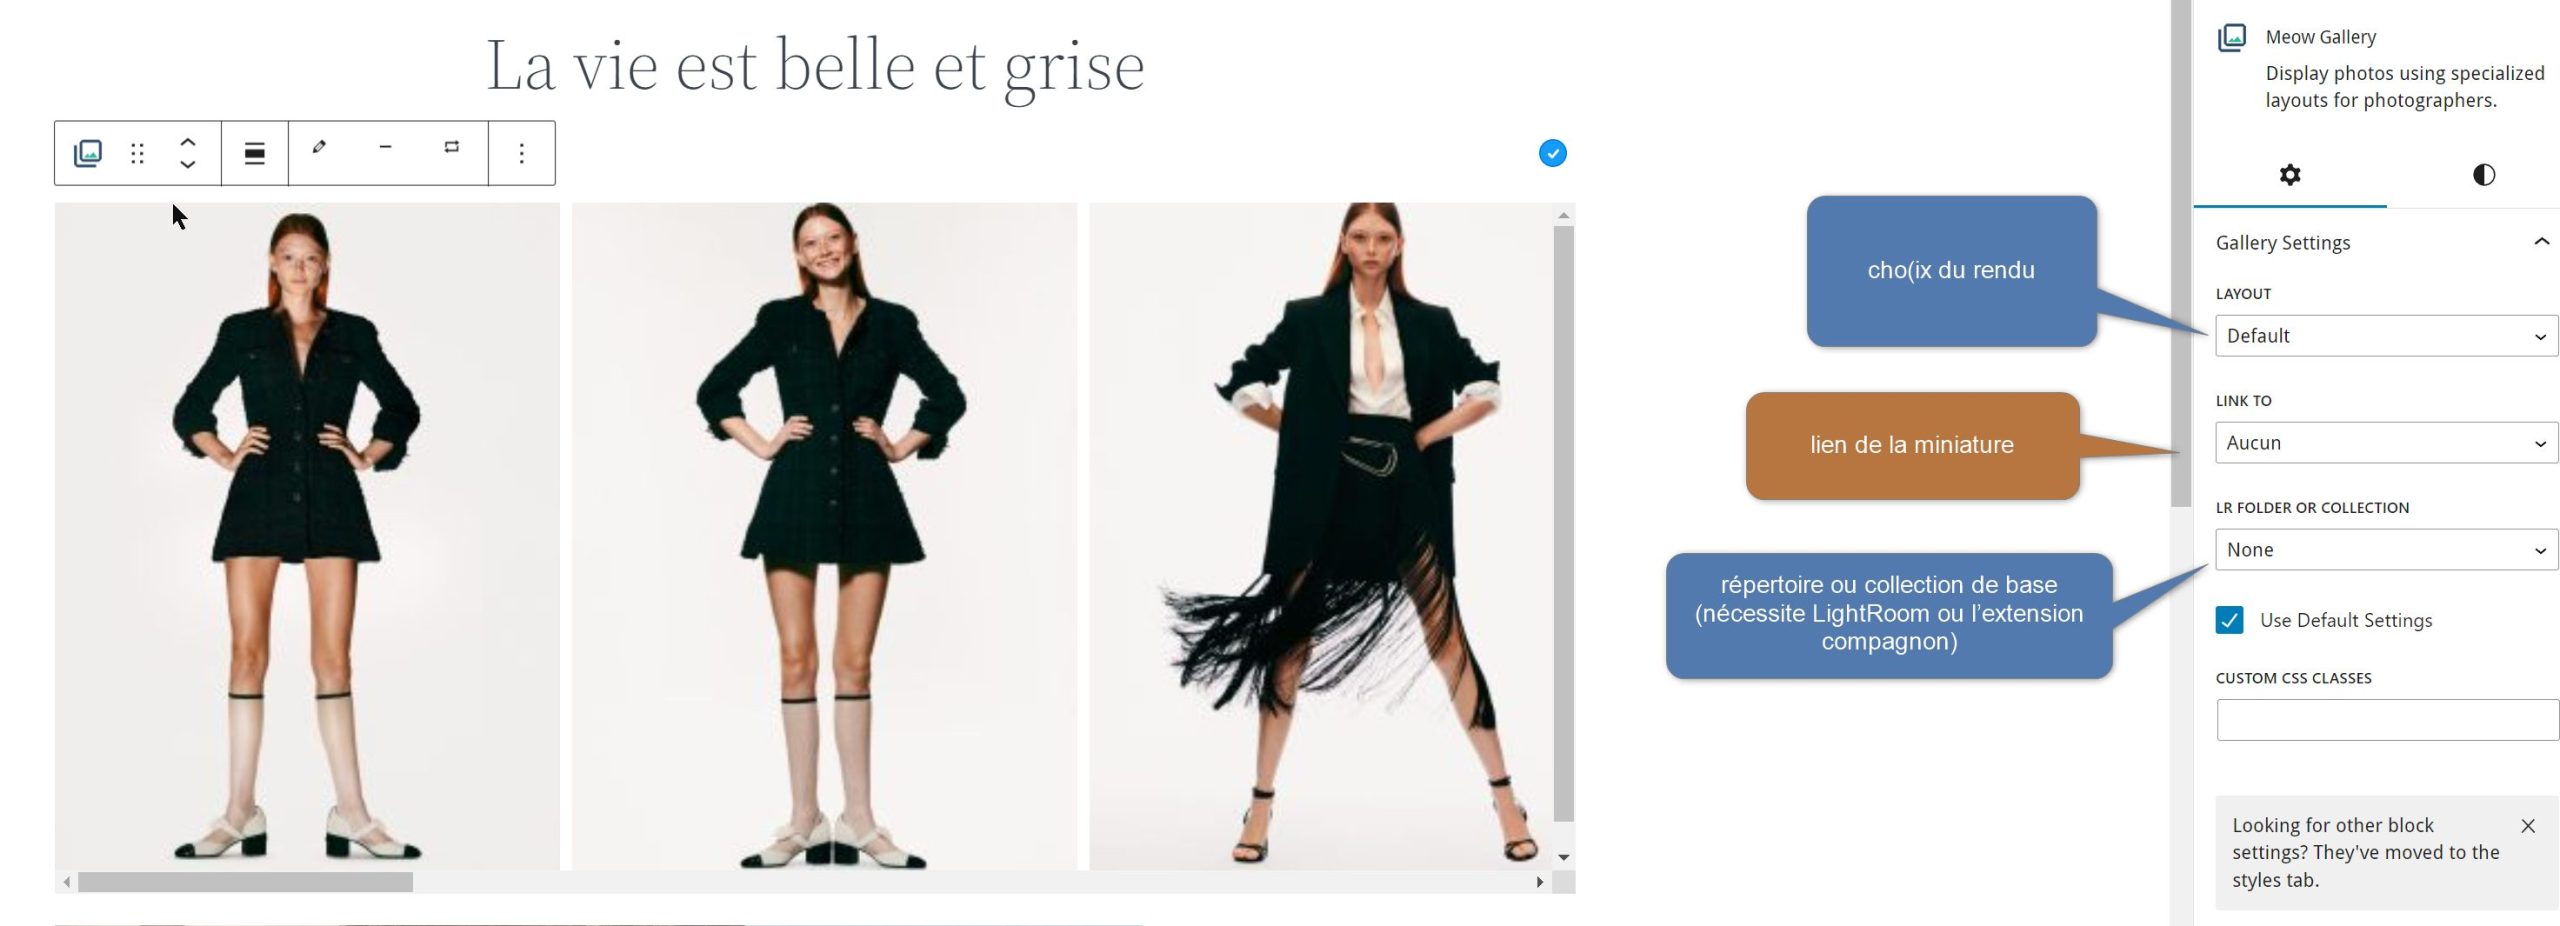Collapse the Gallery Settings panel
The image size is (2560, 926).
(2541, 242)
